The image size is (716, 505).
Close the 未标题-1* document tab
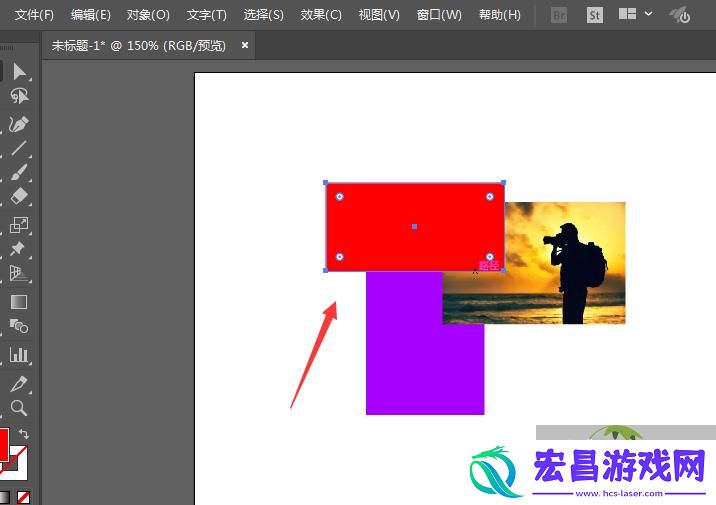(x=245, y=45)
